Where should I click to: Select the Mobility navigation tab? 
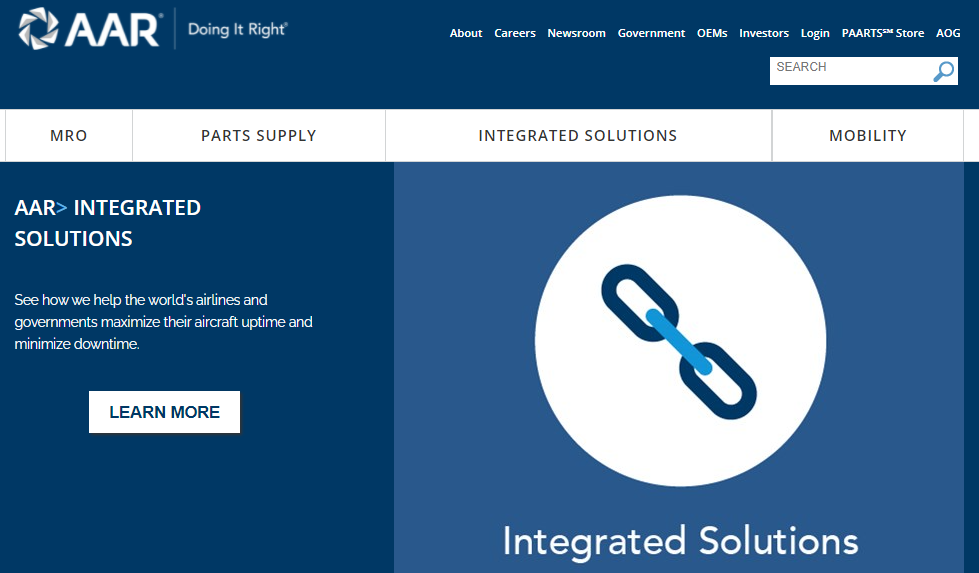pos(867,135)
